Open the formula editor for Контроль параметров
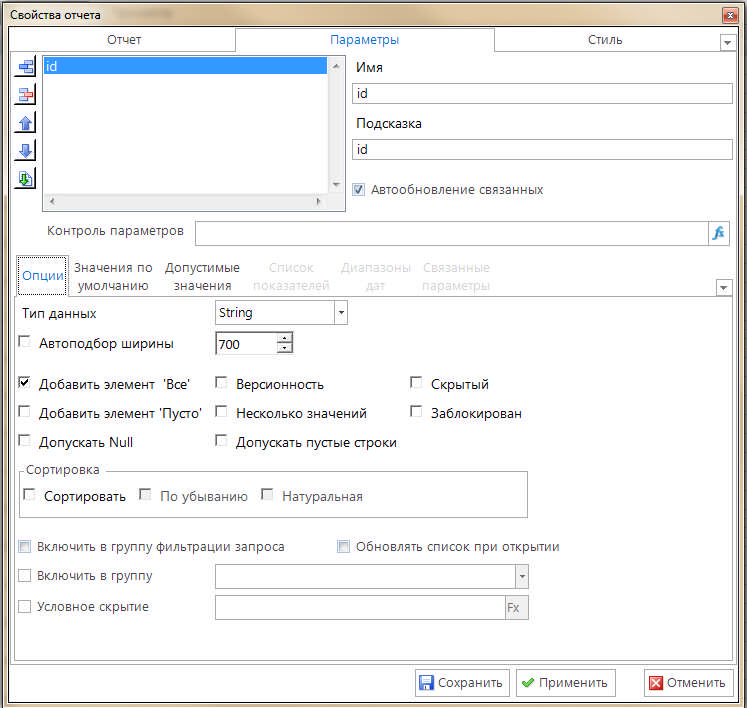The width and height of the screenshot is (747, 708). (719, 233)
